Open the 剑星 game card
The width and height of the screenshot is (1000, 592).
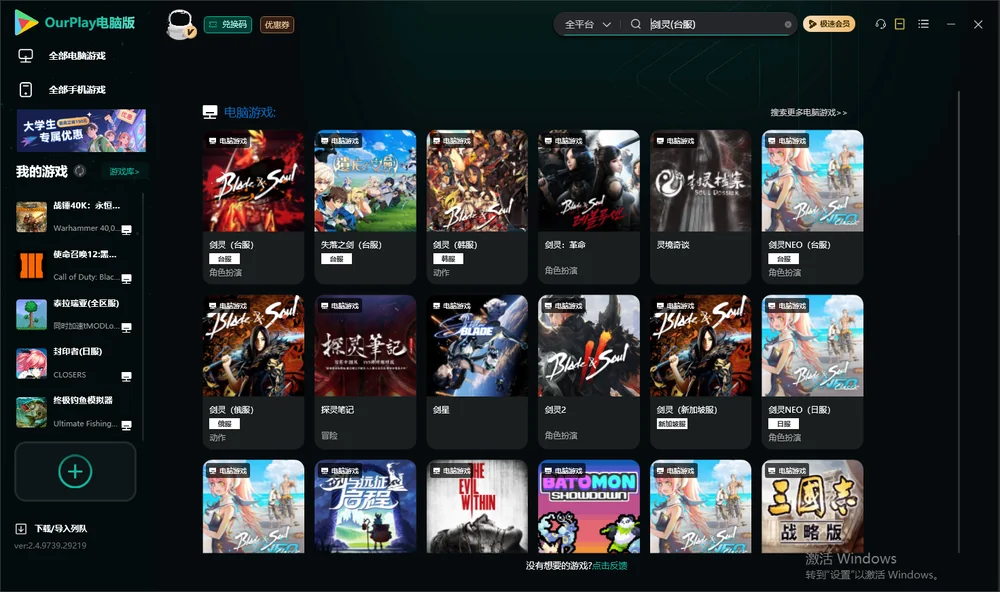point(477,371)
